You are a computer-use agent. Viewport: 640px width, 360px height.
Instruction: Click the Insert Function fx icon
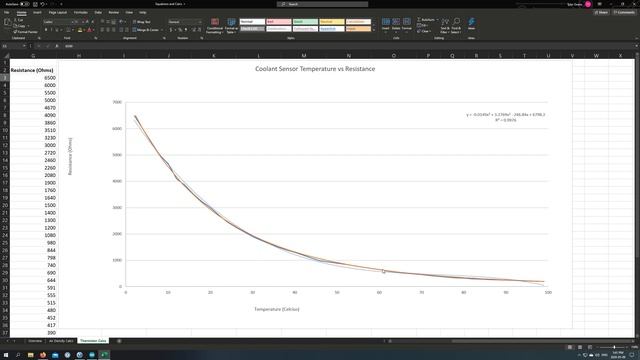point(56,46)
